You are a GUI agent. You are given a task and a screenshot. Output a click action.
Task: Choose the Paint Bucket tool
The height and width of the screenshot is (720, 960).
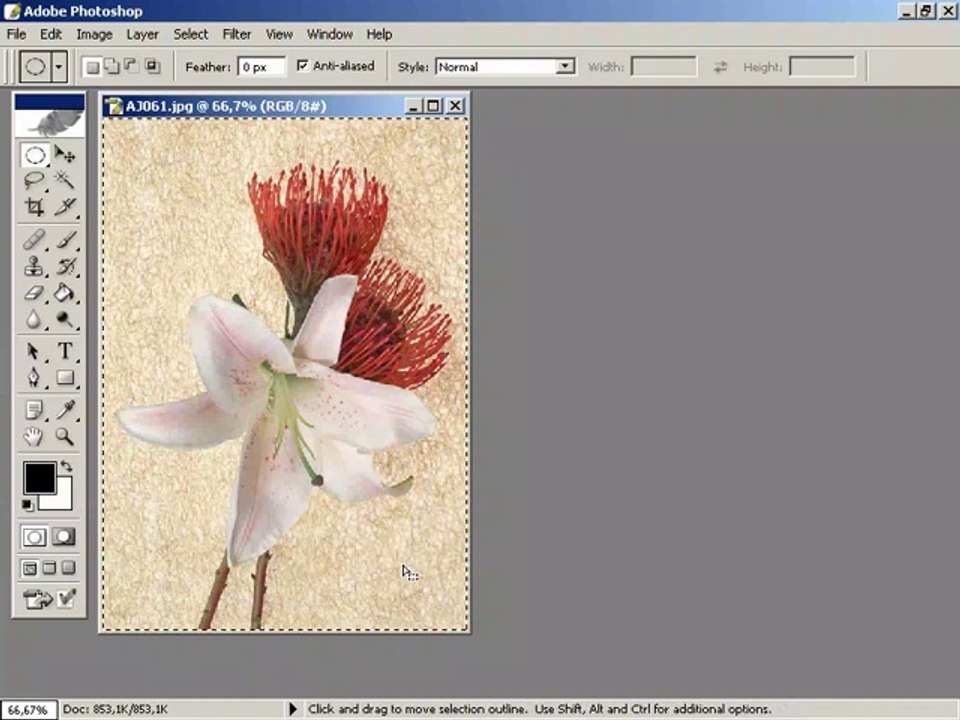(x=65, y=294)
